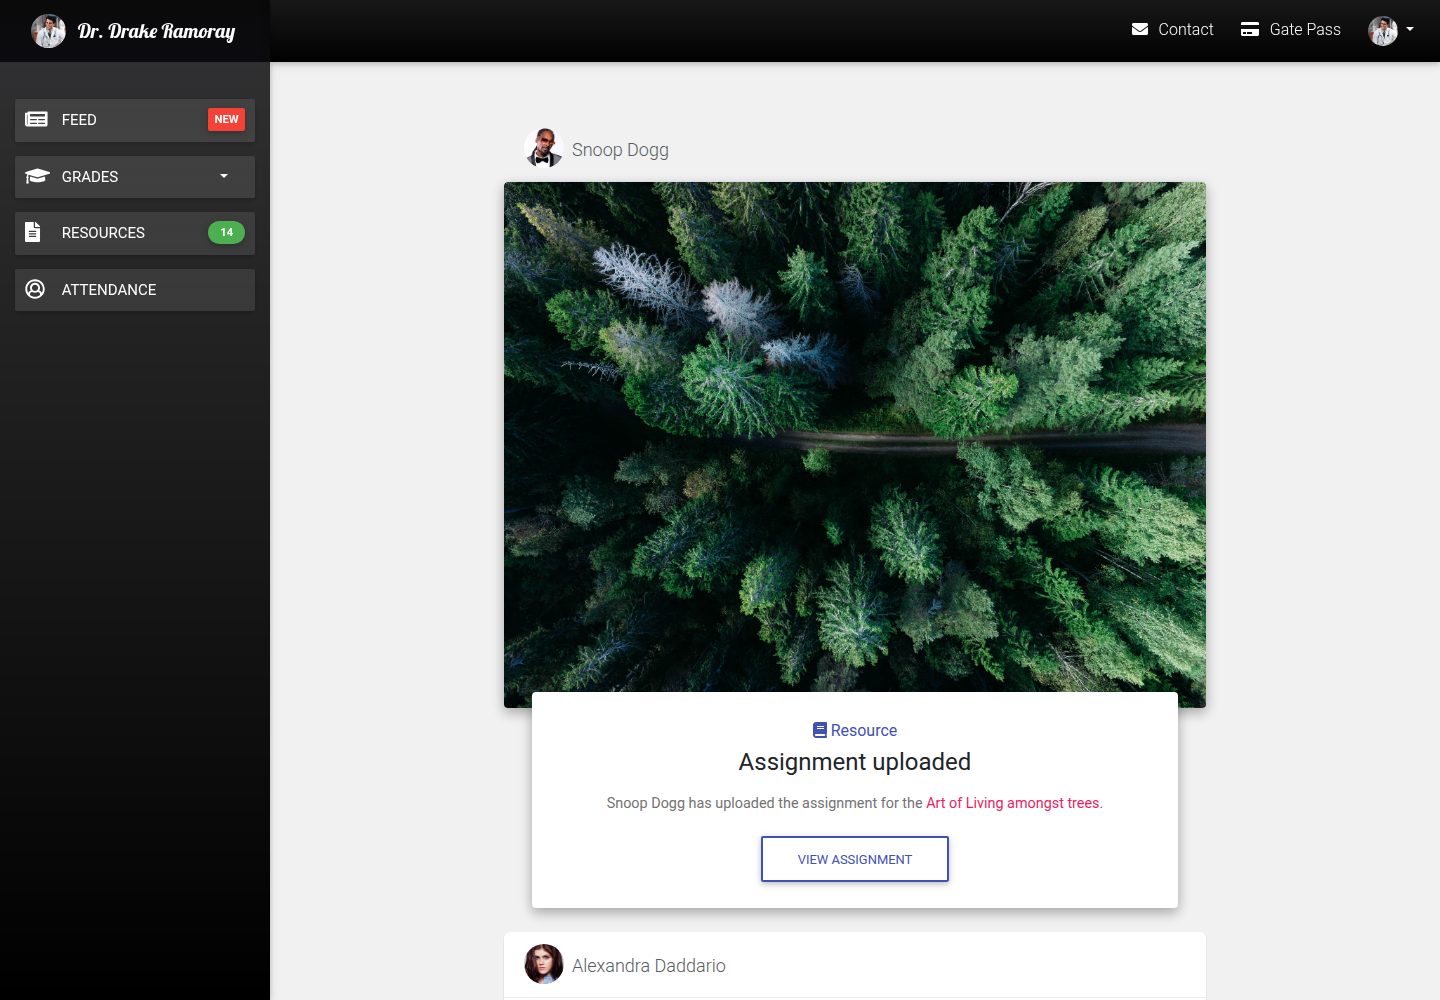
Task: Expand the Grades dropdown arrow
Action: tap(224, 176)
